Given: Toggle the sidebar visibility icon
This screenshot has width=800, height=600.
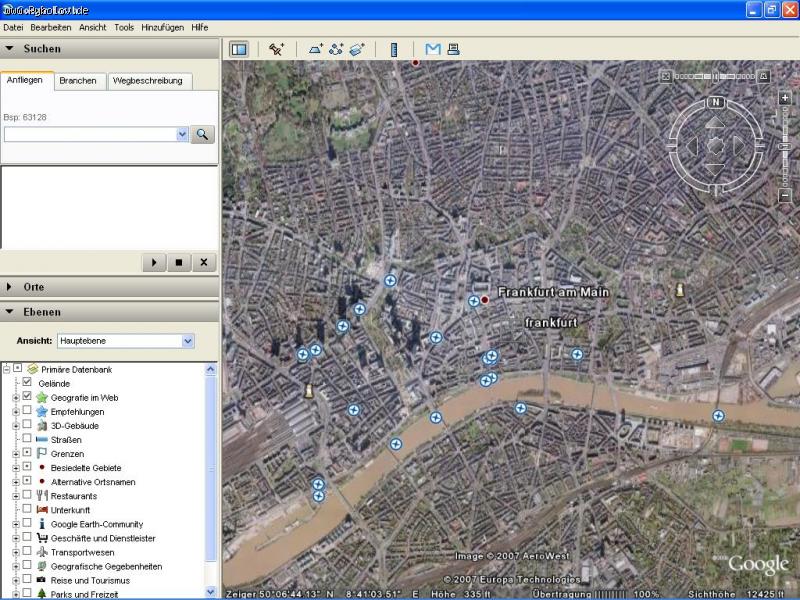Looking at the screenshot, I should [x=239, y=48].
